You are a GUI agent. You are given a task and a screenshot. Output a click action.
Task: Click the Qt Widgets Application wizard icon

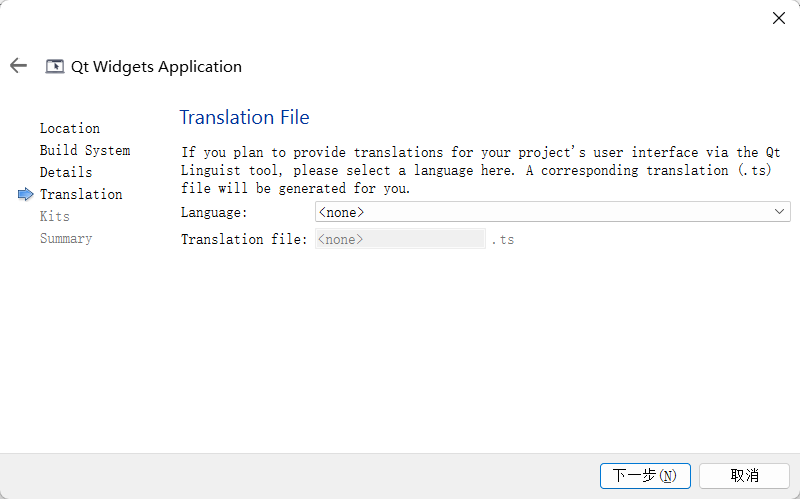[x=55, y=66]
